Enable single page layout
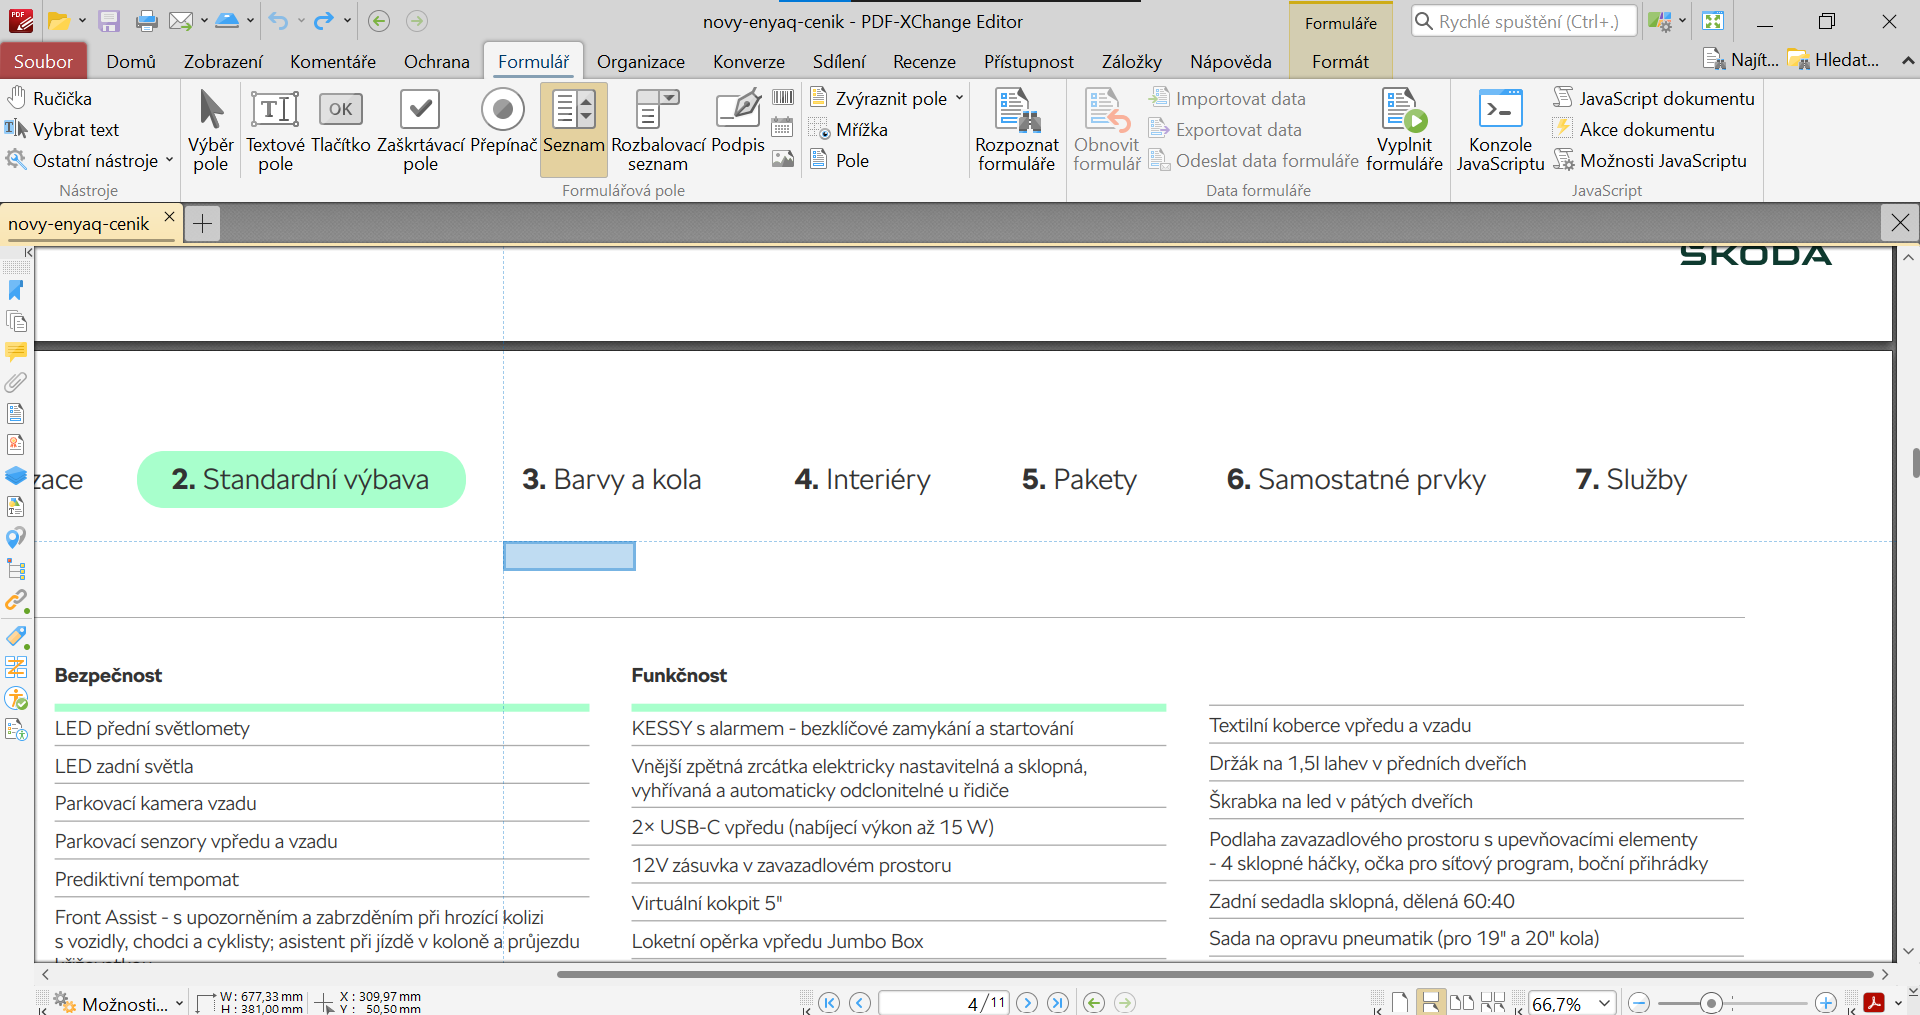Screen dimensions: 1920x1015 (x=1400, y=1003)
